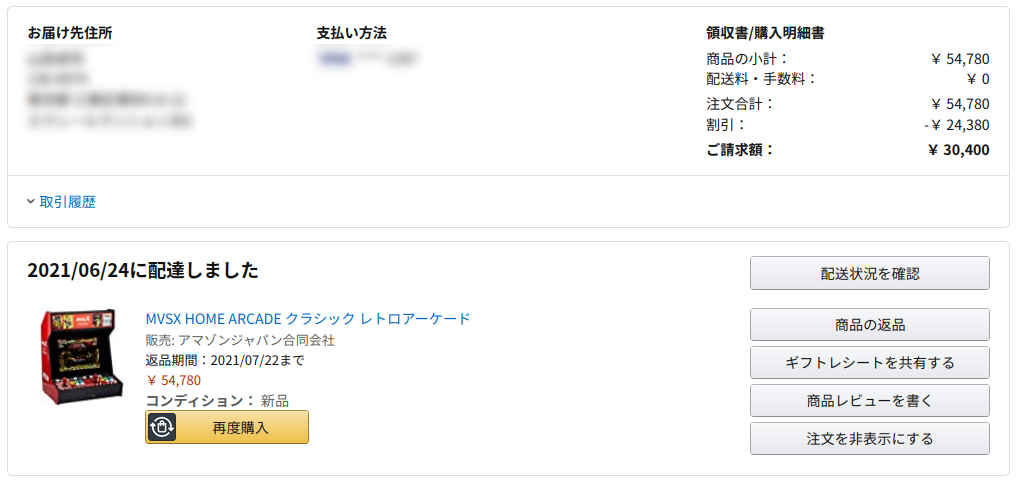Write a review via 商品レビューを書く
1017x486 pixels.
coord(869,400)
